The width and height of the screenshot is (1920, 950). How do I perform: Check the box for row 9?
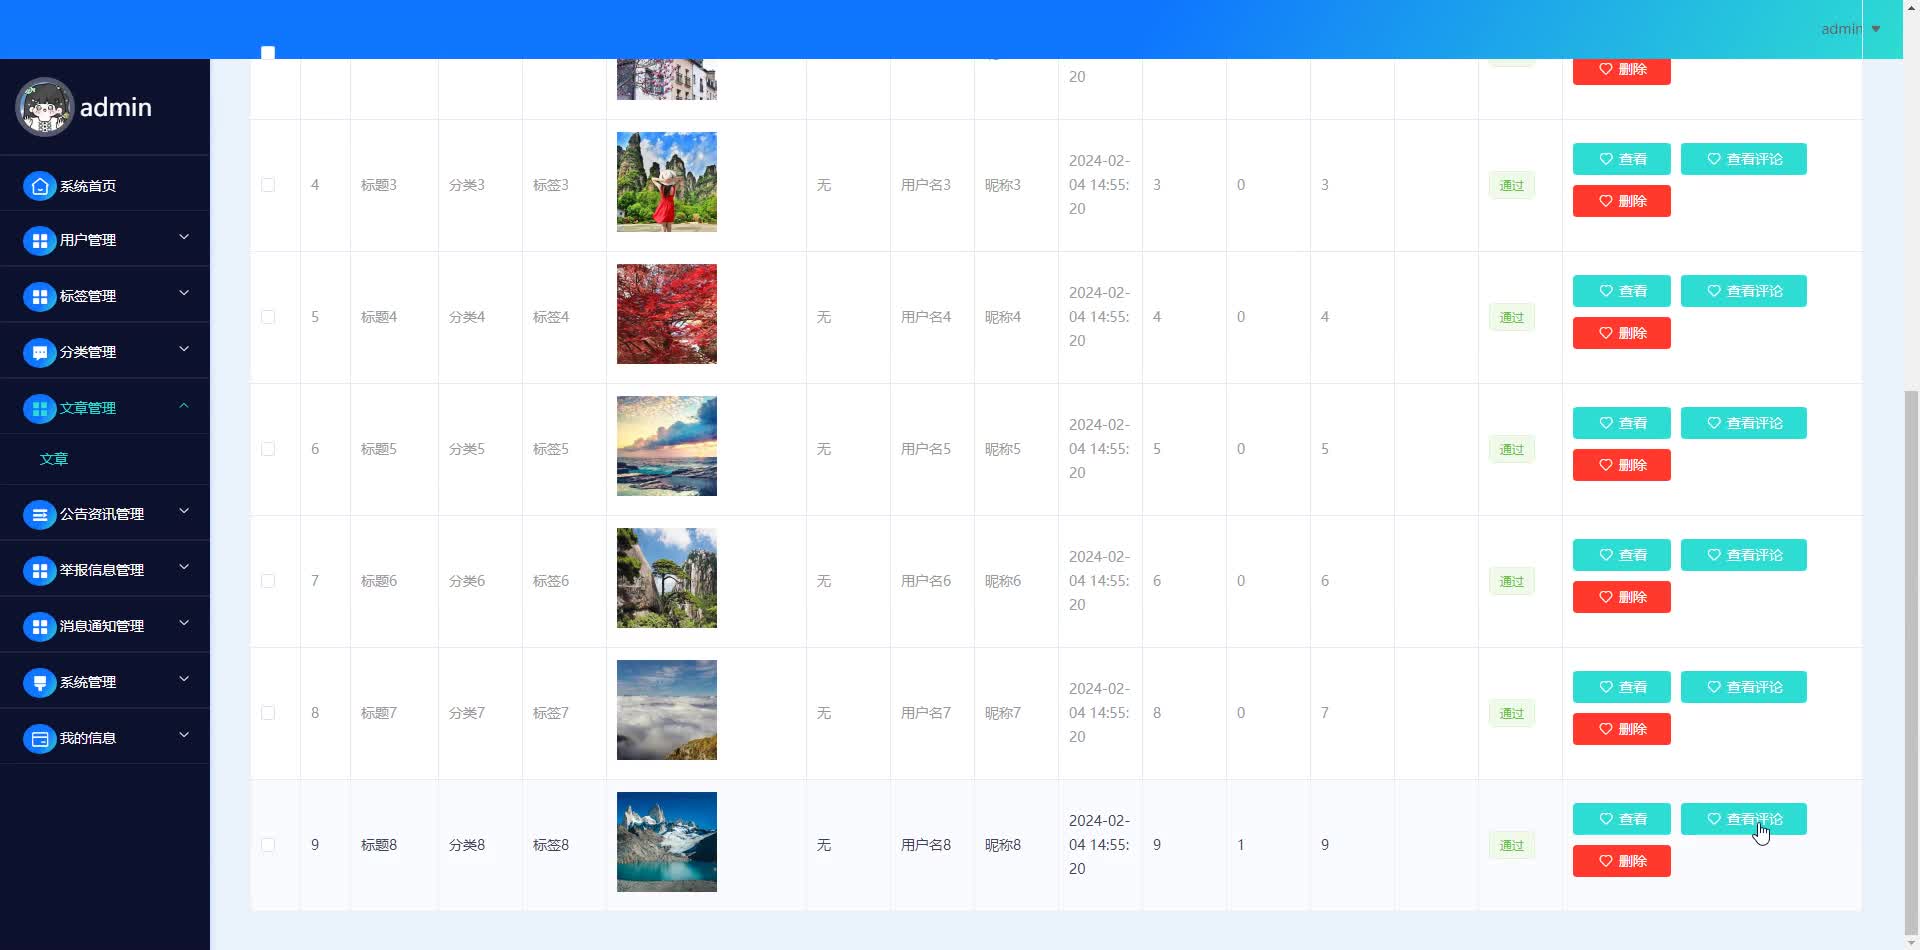click(268, 845)
